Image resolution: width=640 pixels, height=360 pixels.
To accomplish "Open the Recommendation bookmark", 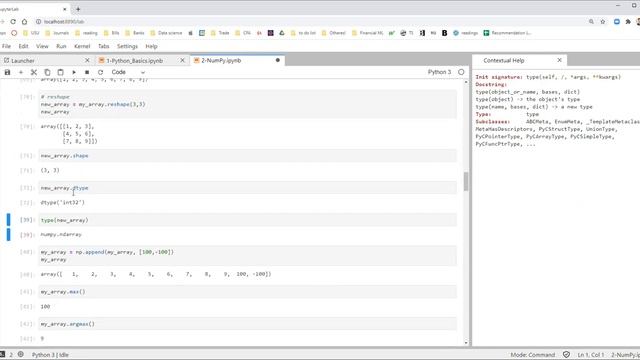I will 507,33.
